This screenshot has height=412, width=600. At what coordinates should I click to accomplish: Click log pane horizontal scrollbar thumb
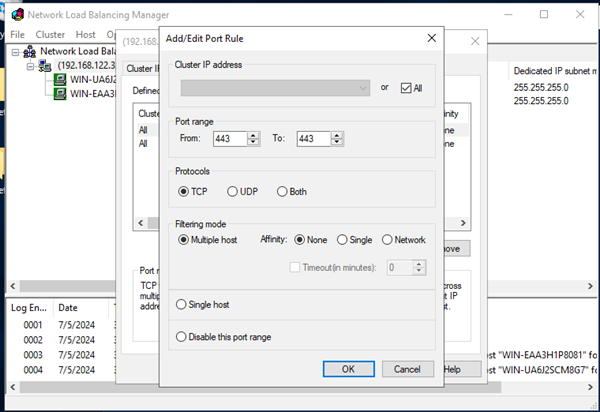[260, 387]
